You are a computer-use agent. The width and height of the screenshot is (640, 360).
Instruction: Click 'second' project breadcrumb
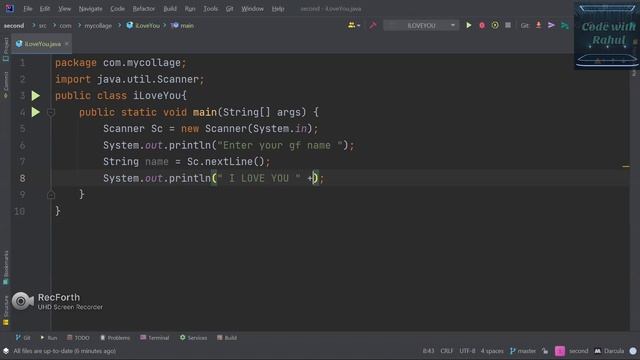click(14, 25)
